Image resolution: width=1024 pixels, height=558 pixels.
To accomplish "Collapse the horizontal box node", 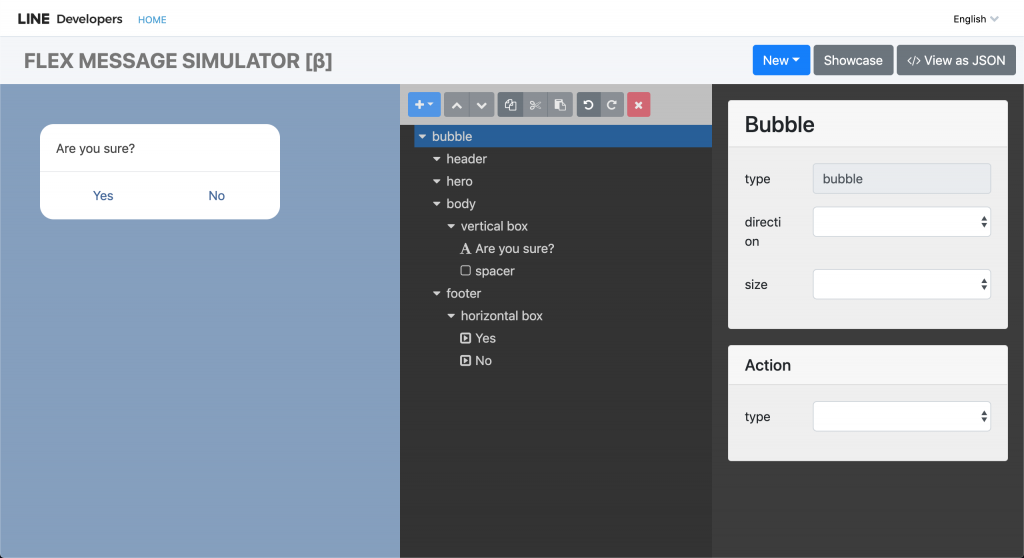I will point(451,316).
